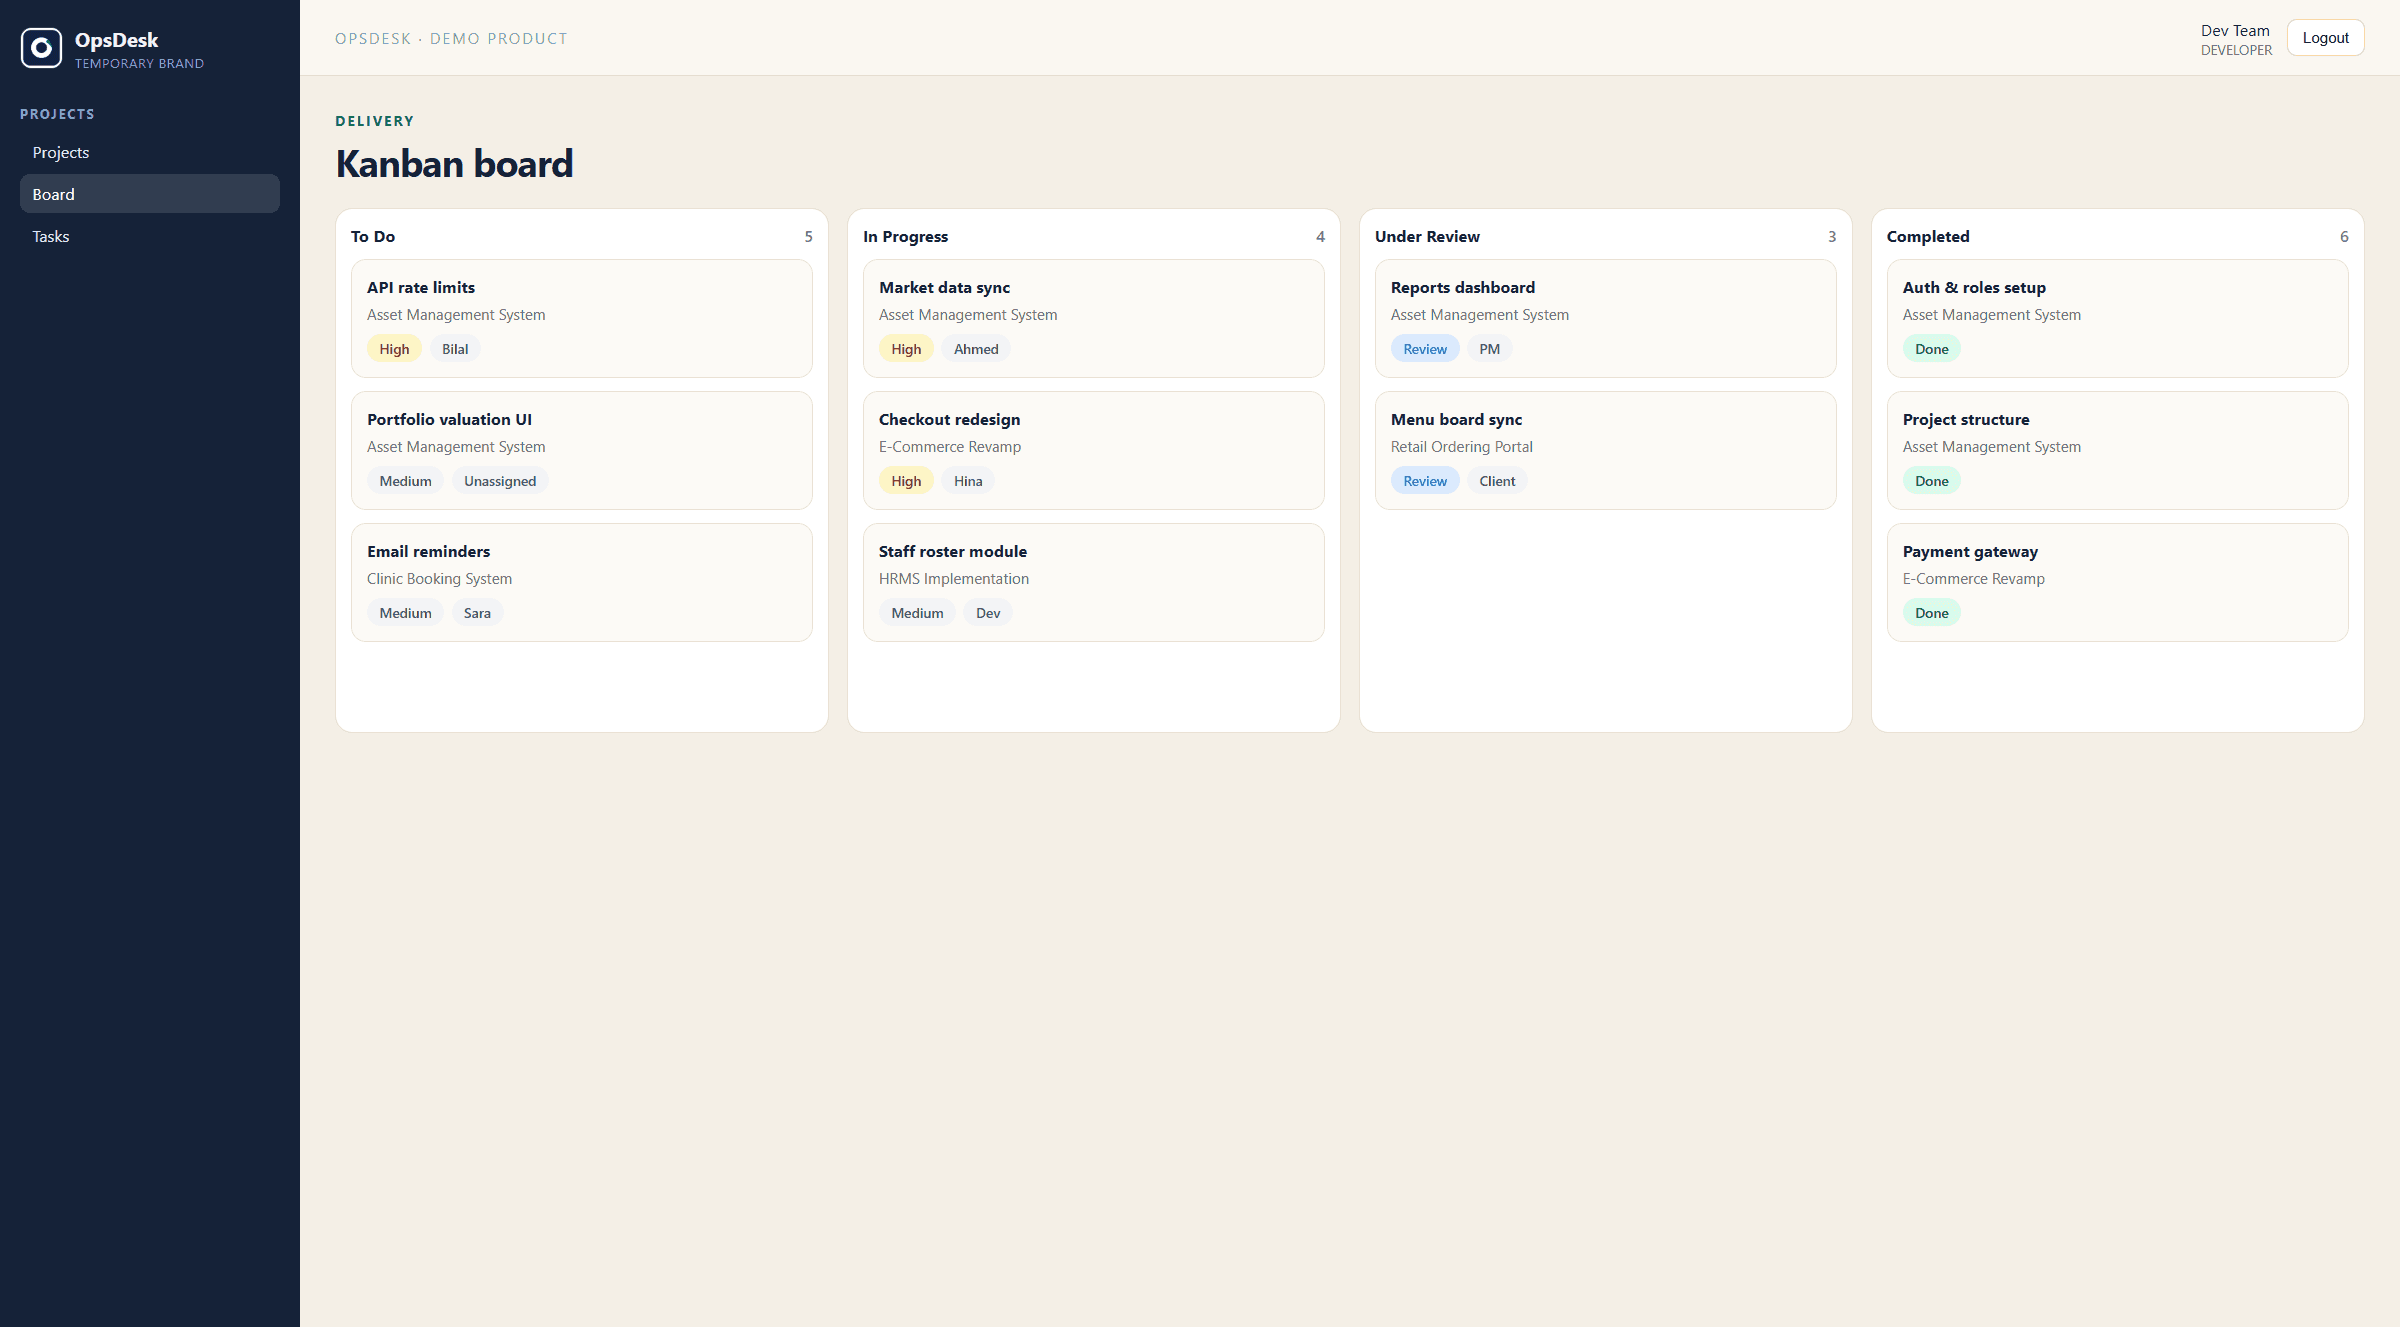Click the In Progress column header

(905, 236)
